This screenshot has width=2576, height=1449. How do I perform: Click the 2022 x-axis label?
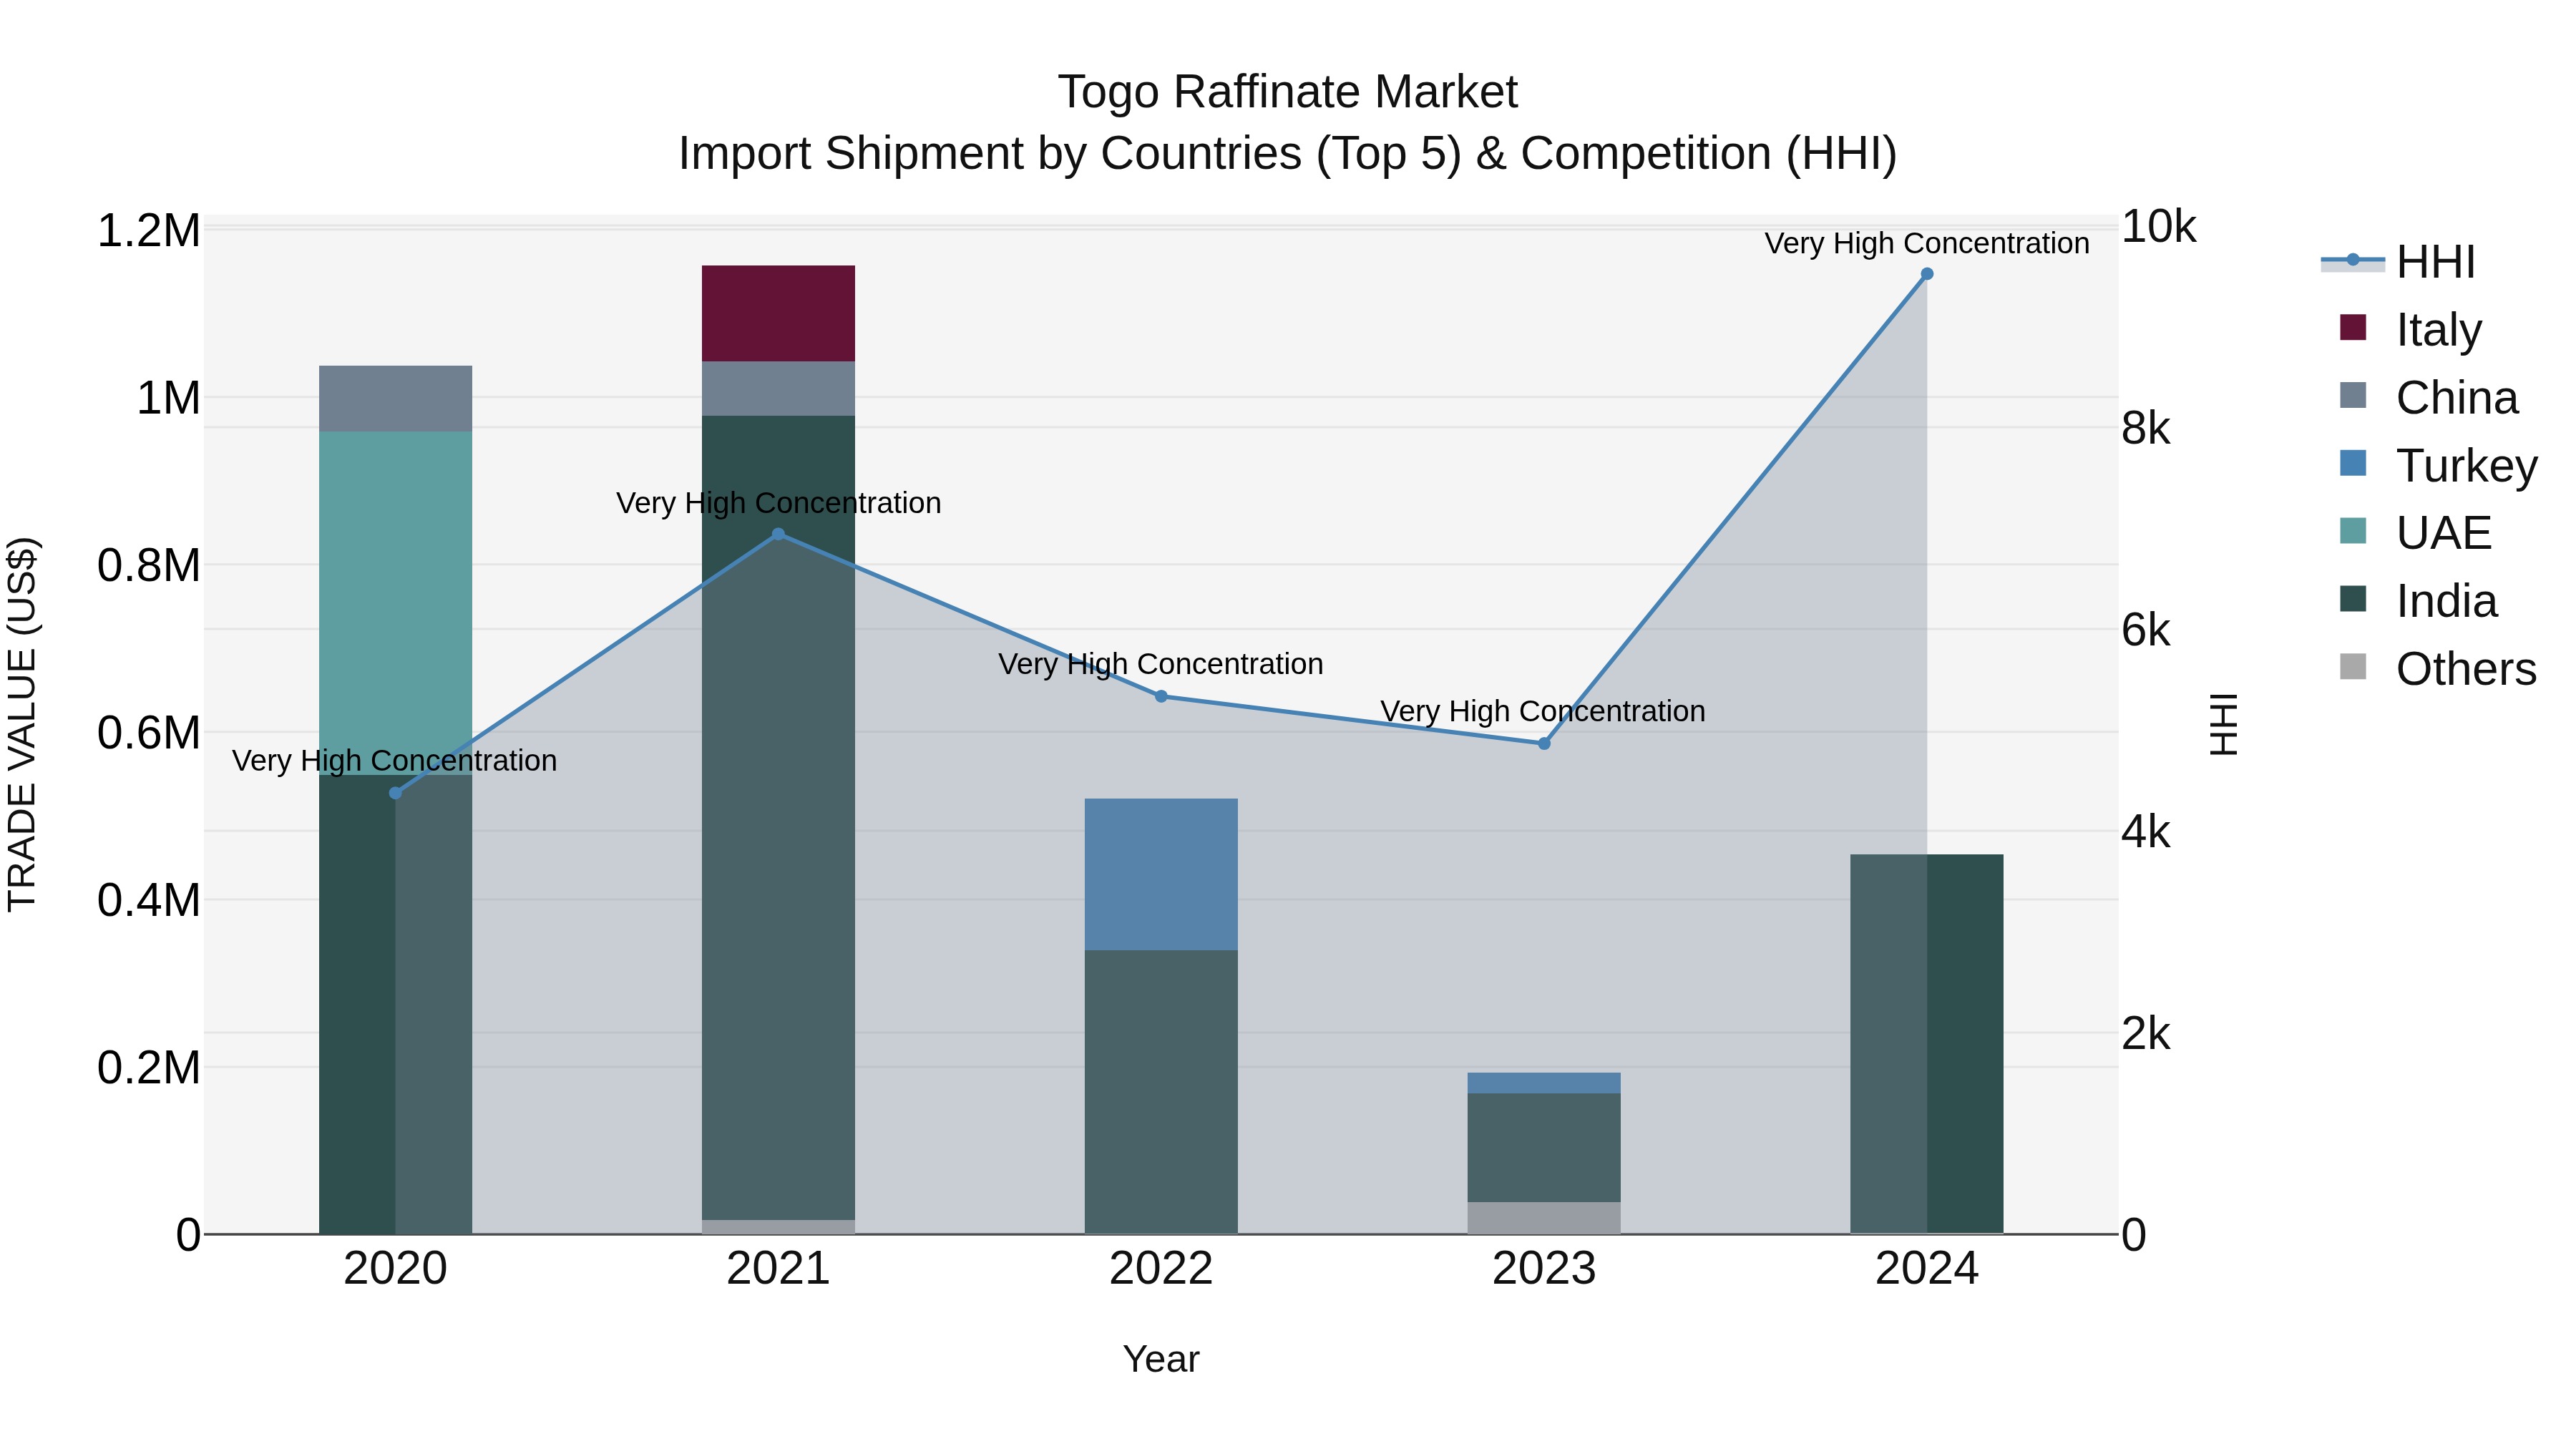pos(1161,1269)
